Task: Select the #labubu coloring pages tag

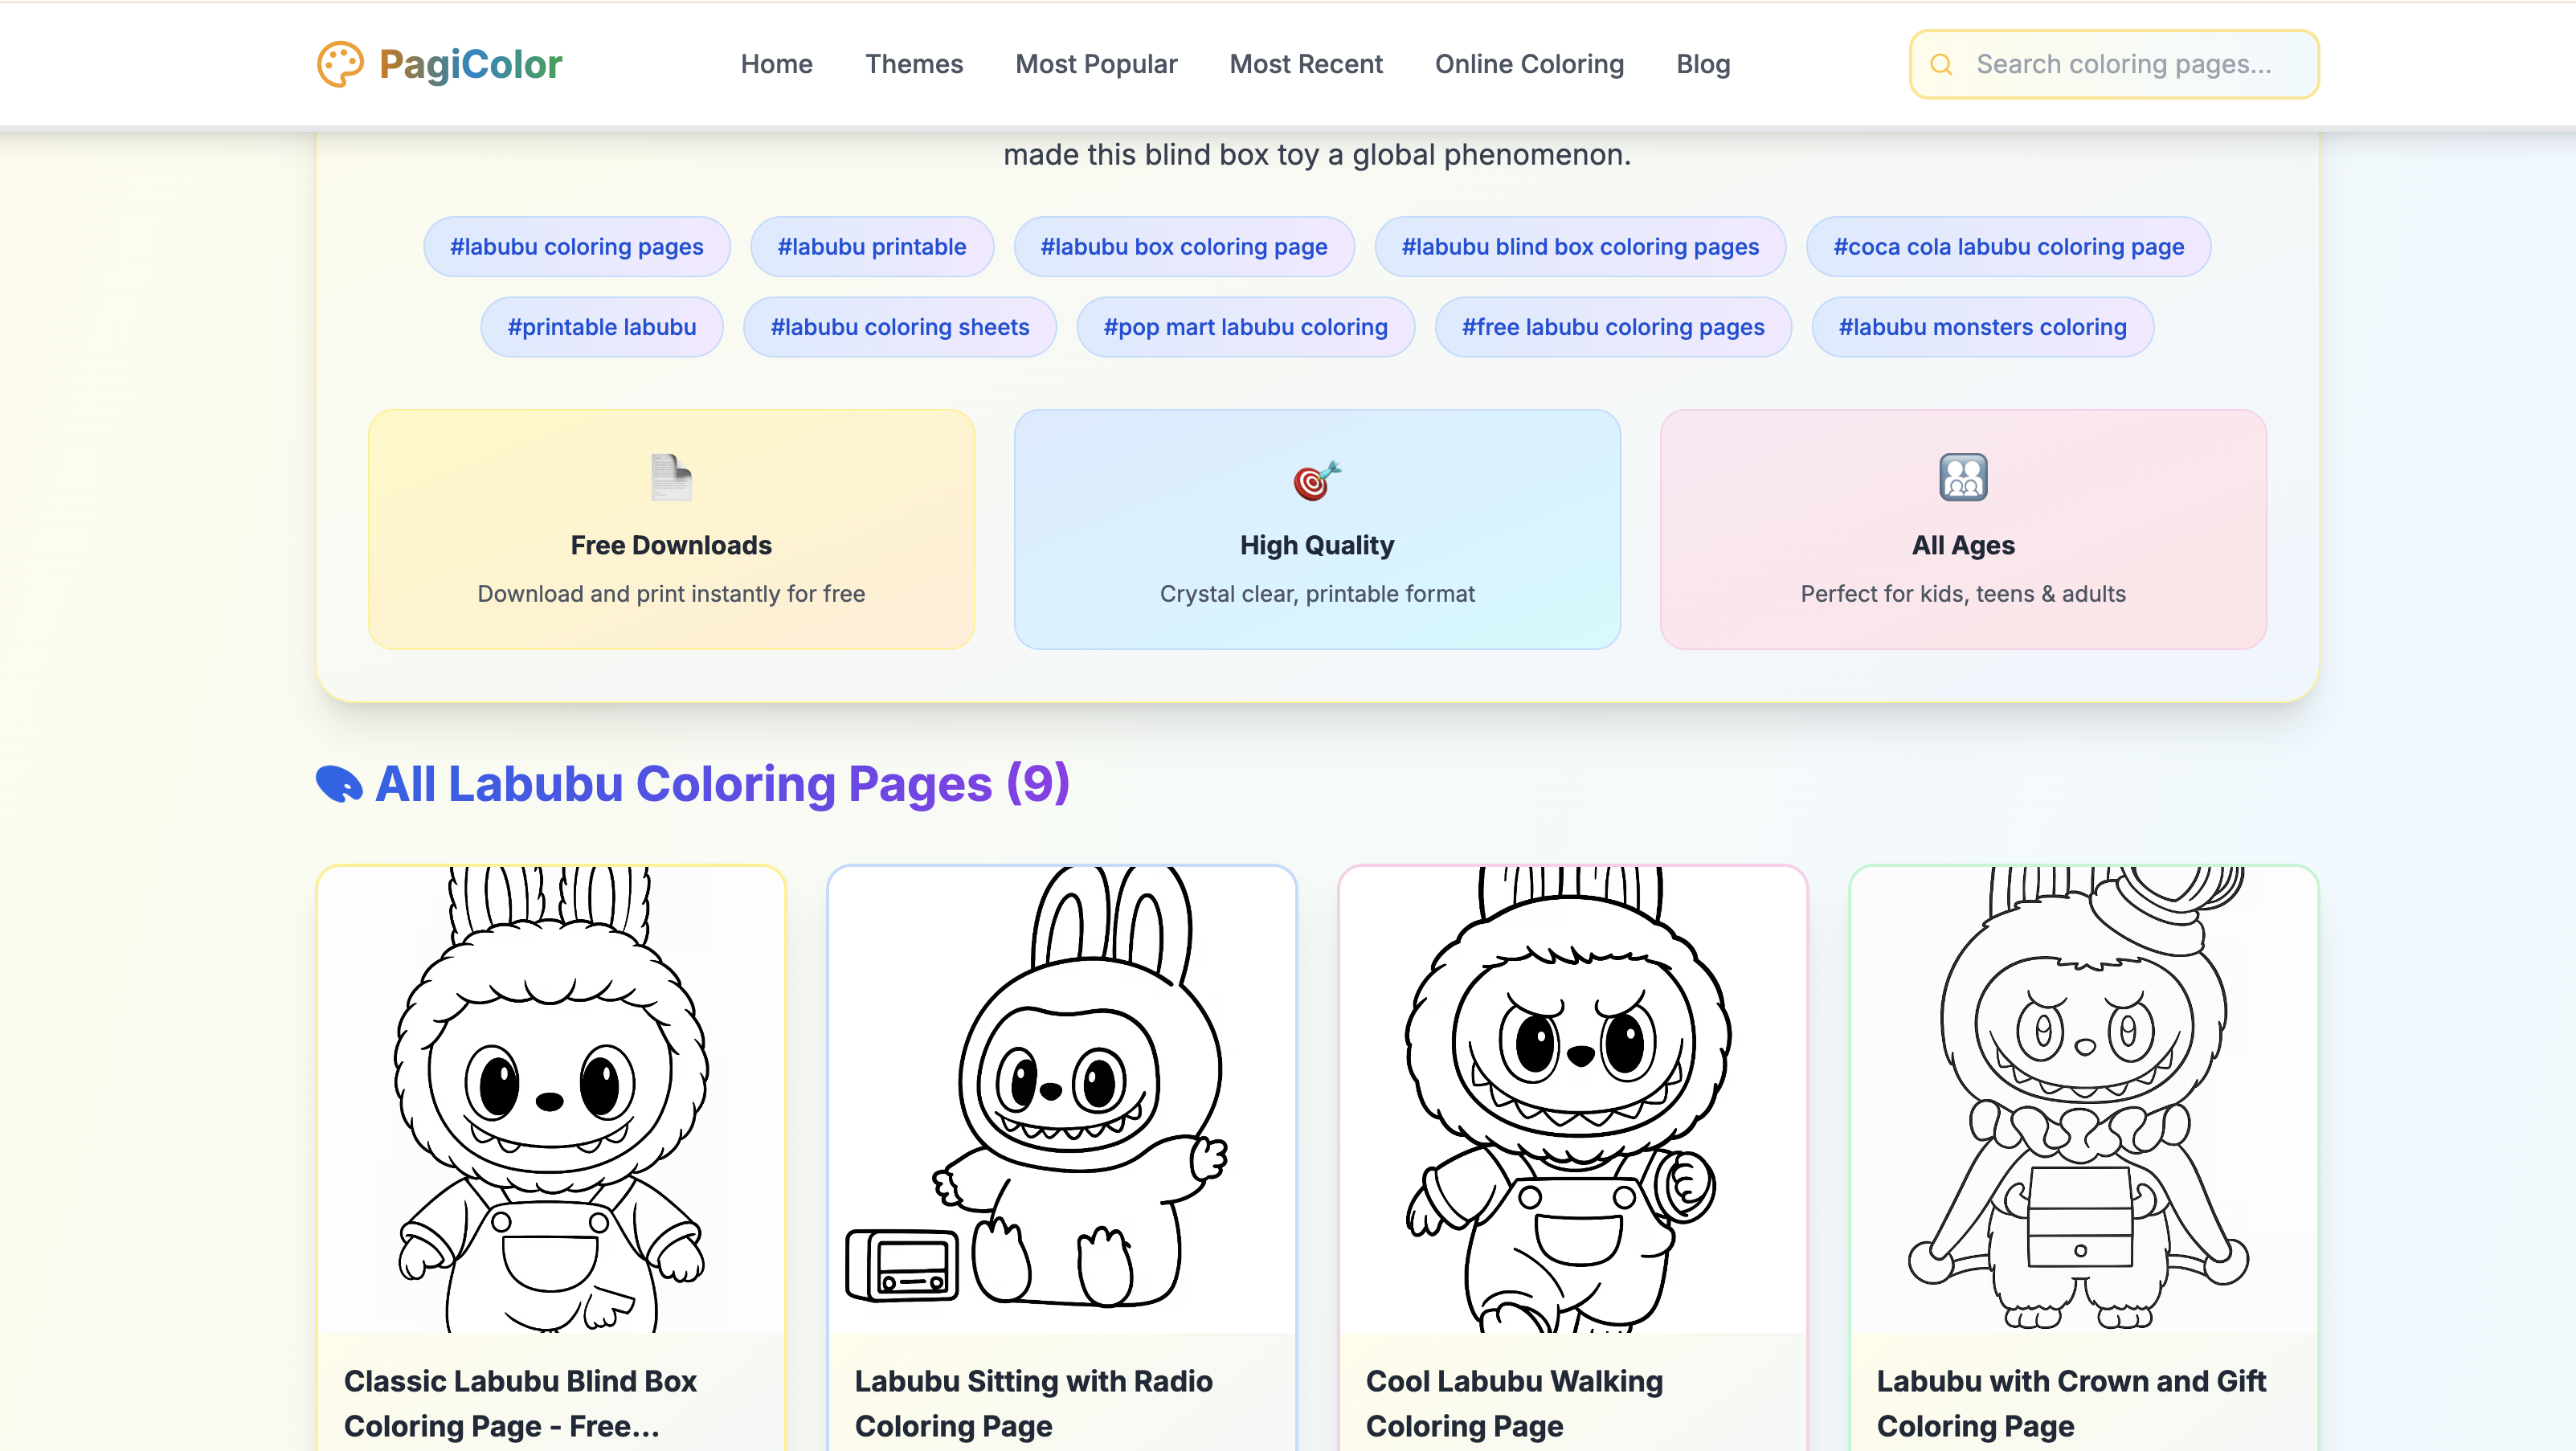Action: click(577, 246)
